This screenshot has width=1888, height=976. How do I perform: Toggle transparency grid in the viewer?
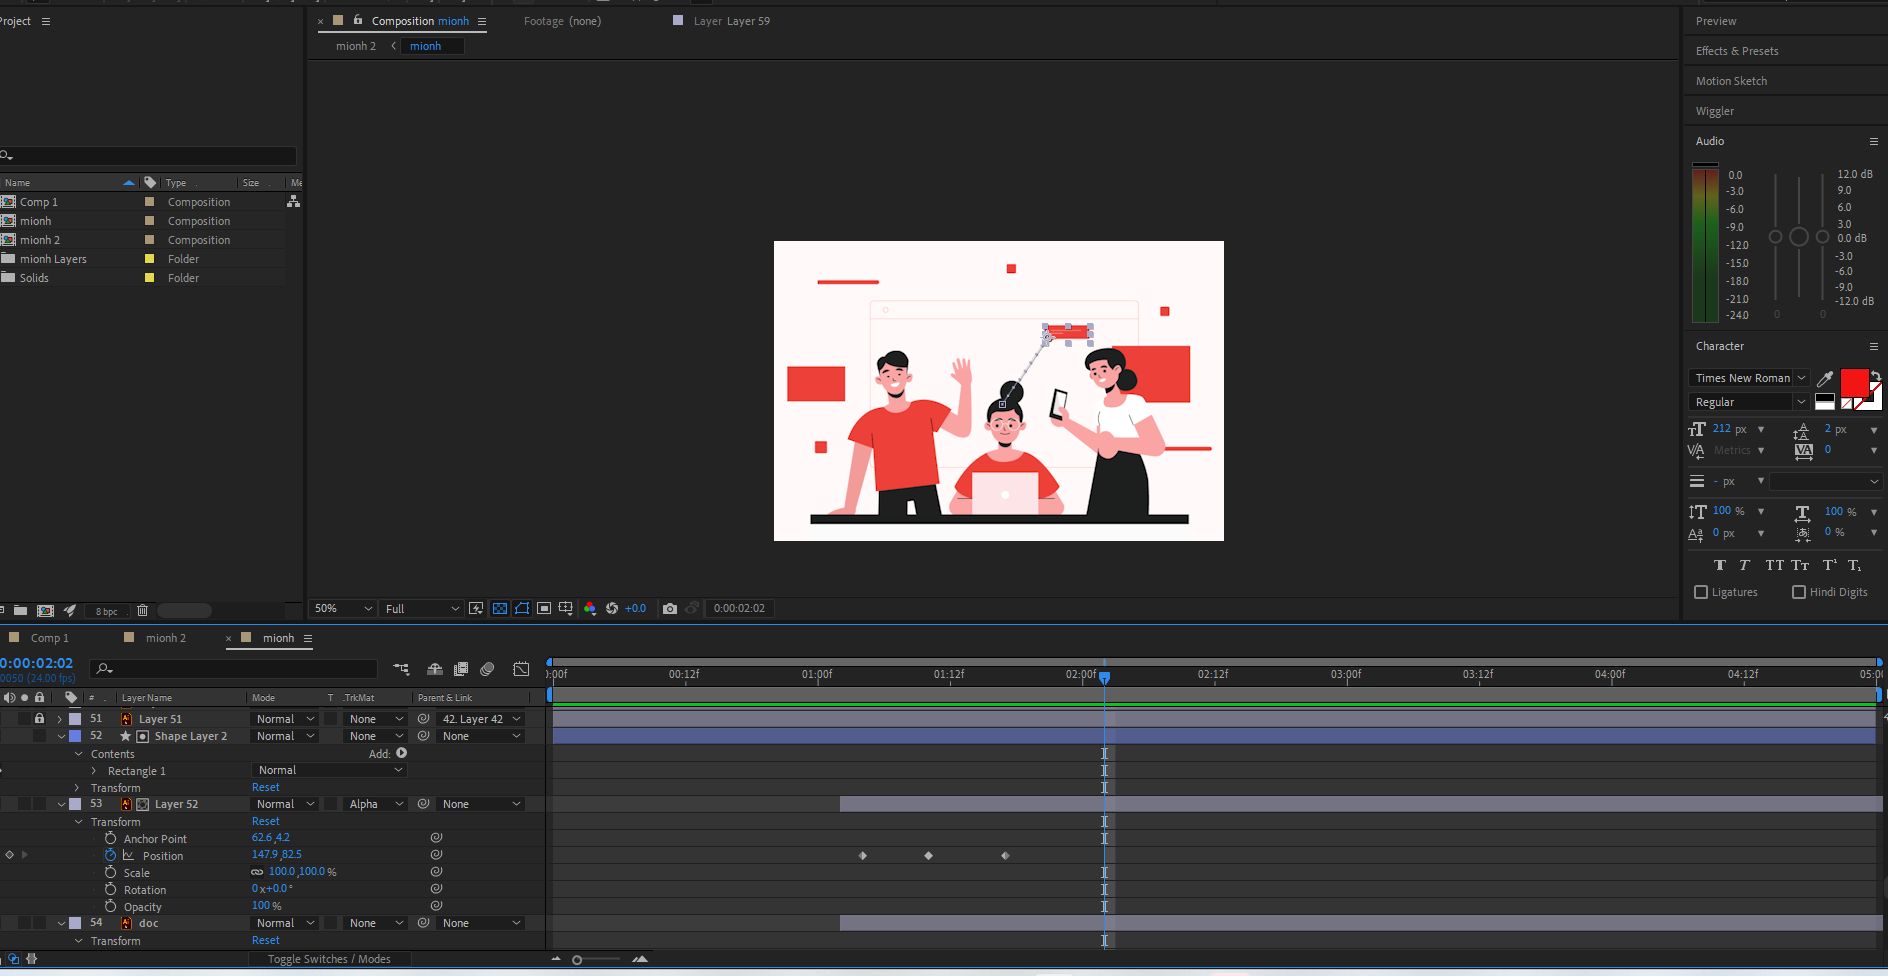pos(499,608)
